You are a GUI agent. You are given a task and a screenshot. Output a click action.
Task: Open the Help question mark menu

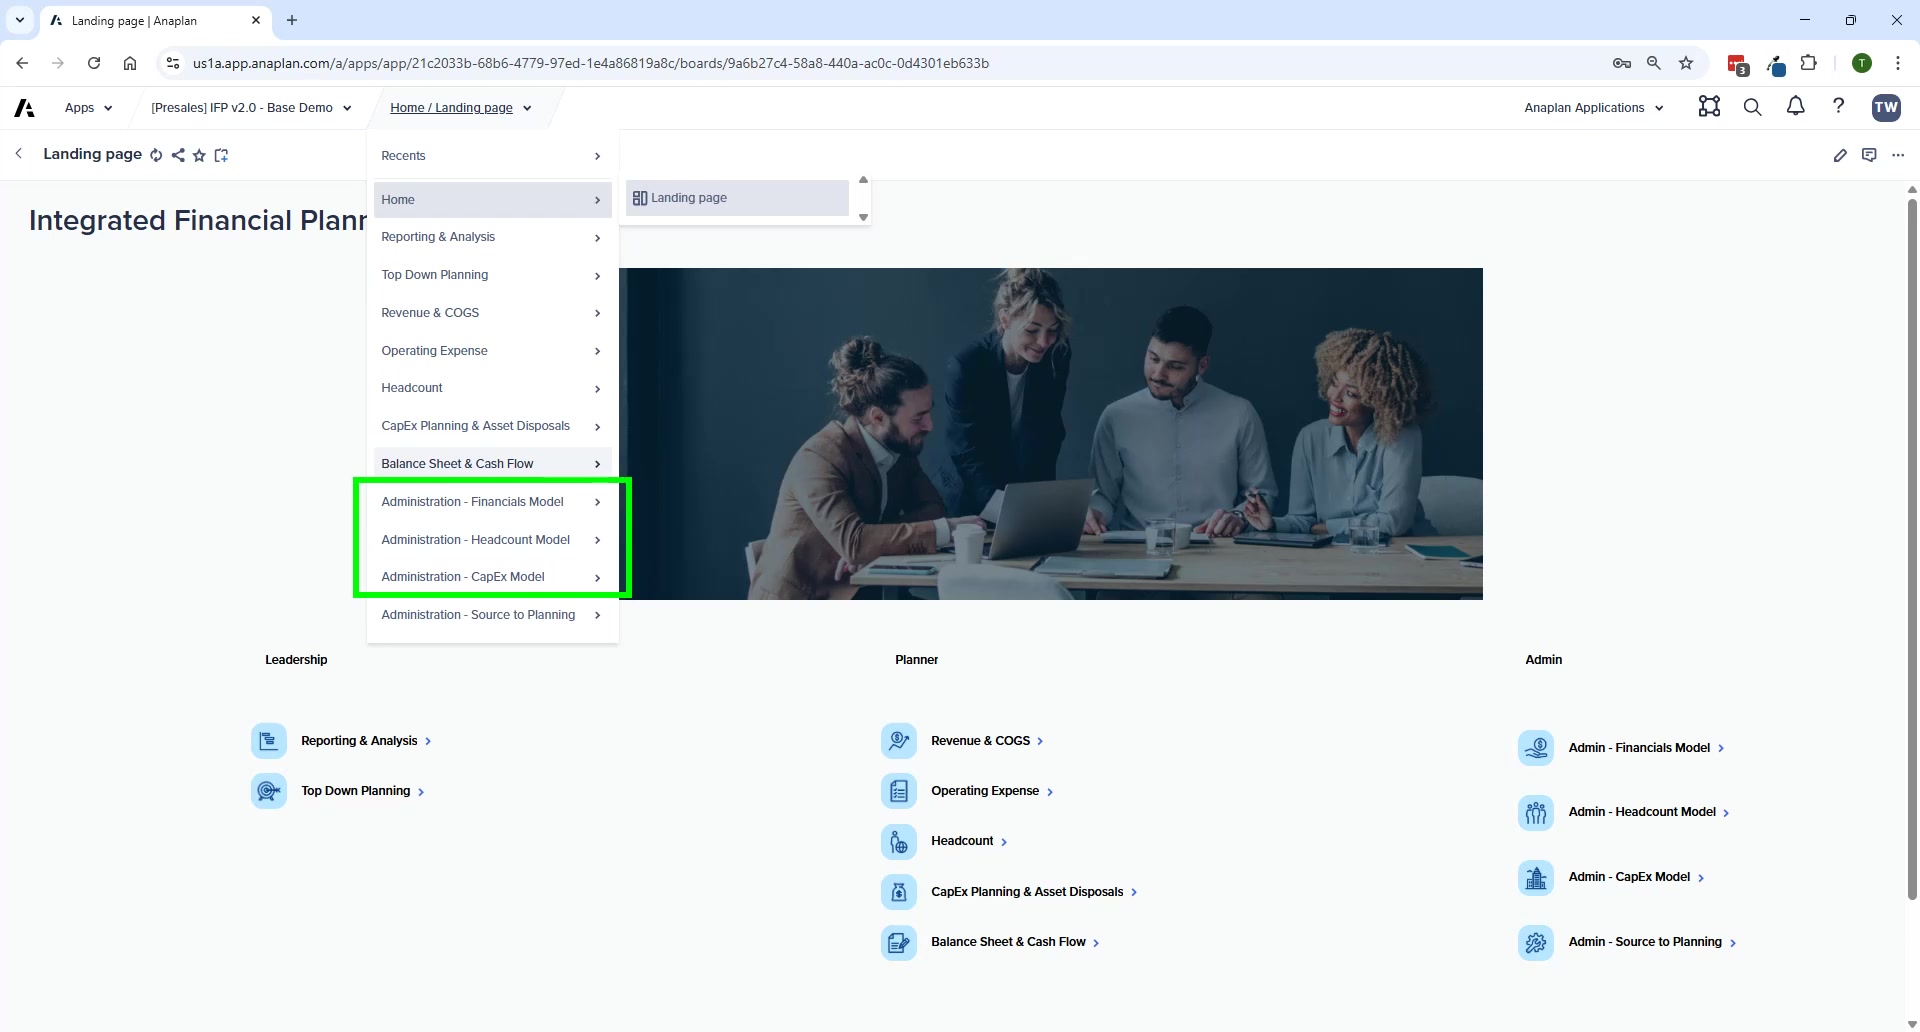pos(1839,107)
